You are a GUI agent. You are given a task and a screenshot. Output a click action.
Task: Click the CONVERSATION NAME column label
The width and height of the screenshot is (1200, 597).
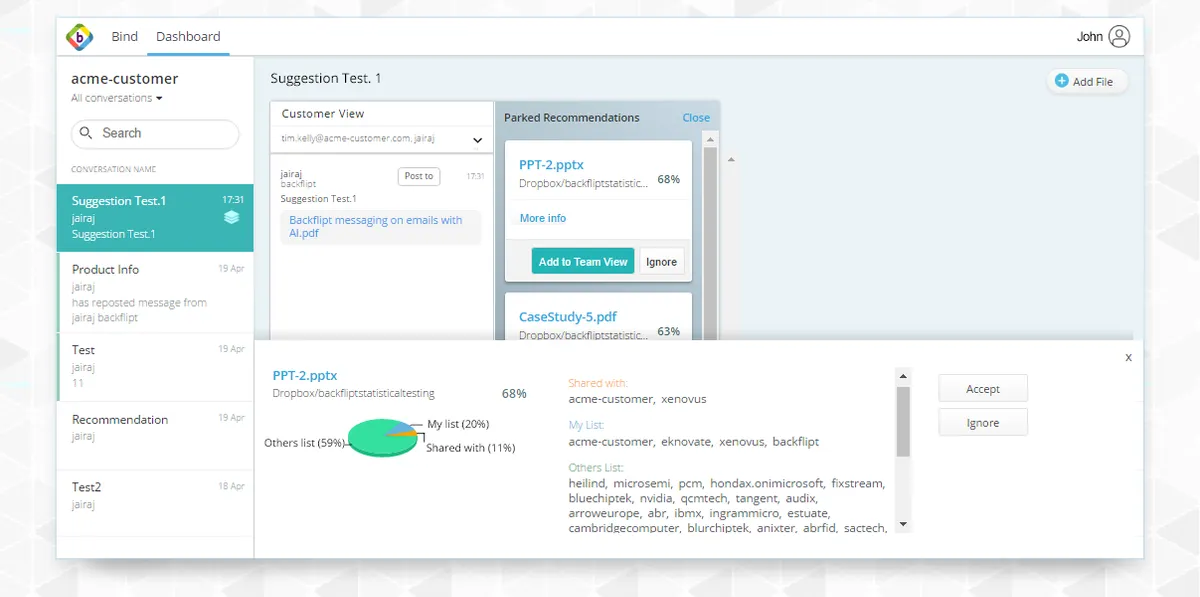(113, 169)
